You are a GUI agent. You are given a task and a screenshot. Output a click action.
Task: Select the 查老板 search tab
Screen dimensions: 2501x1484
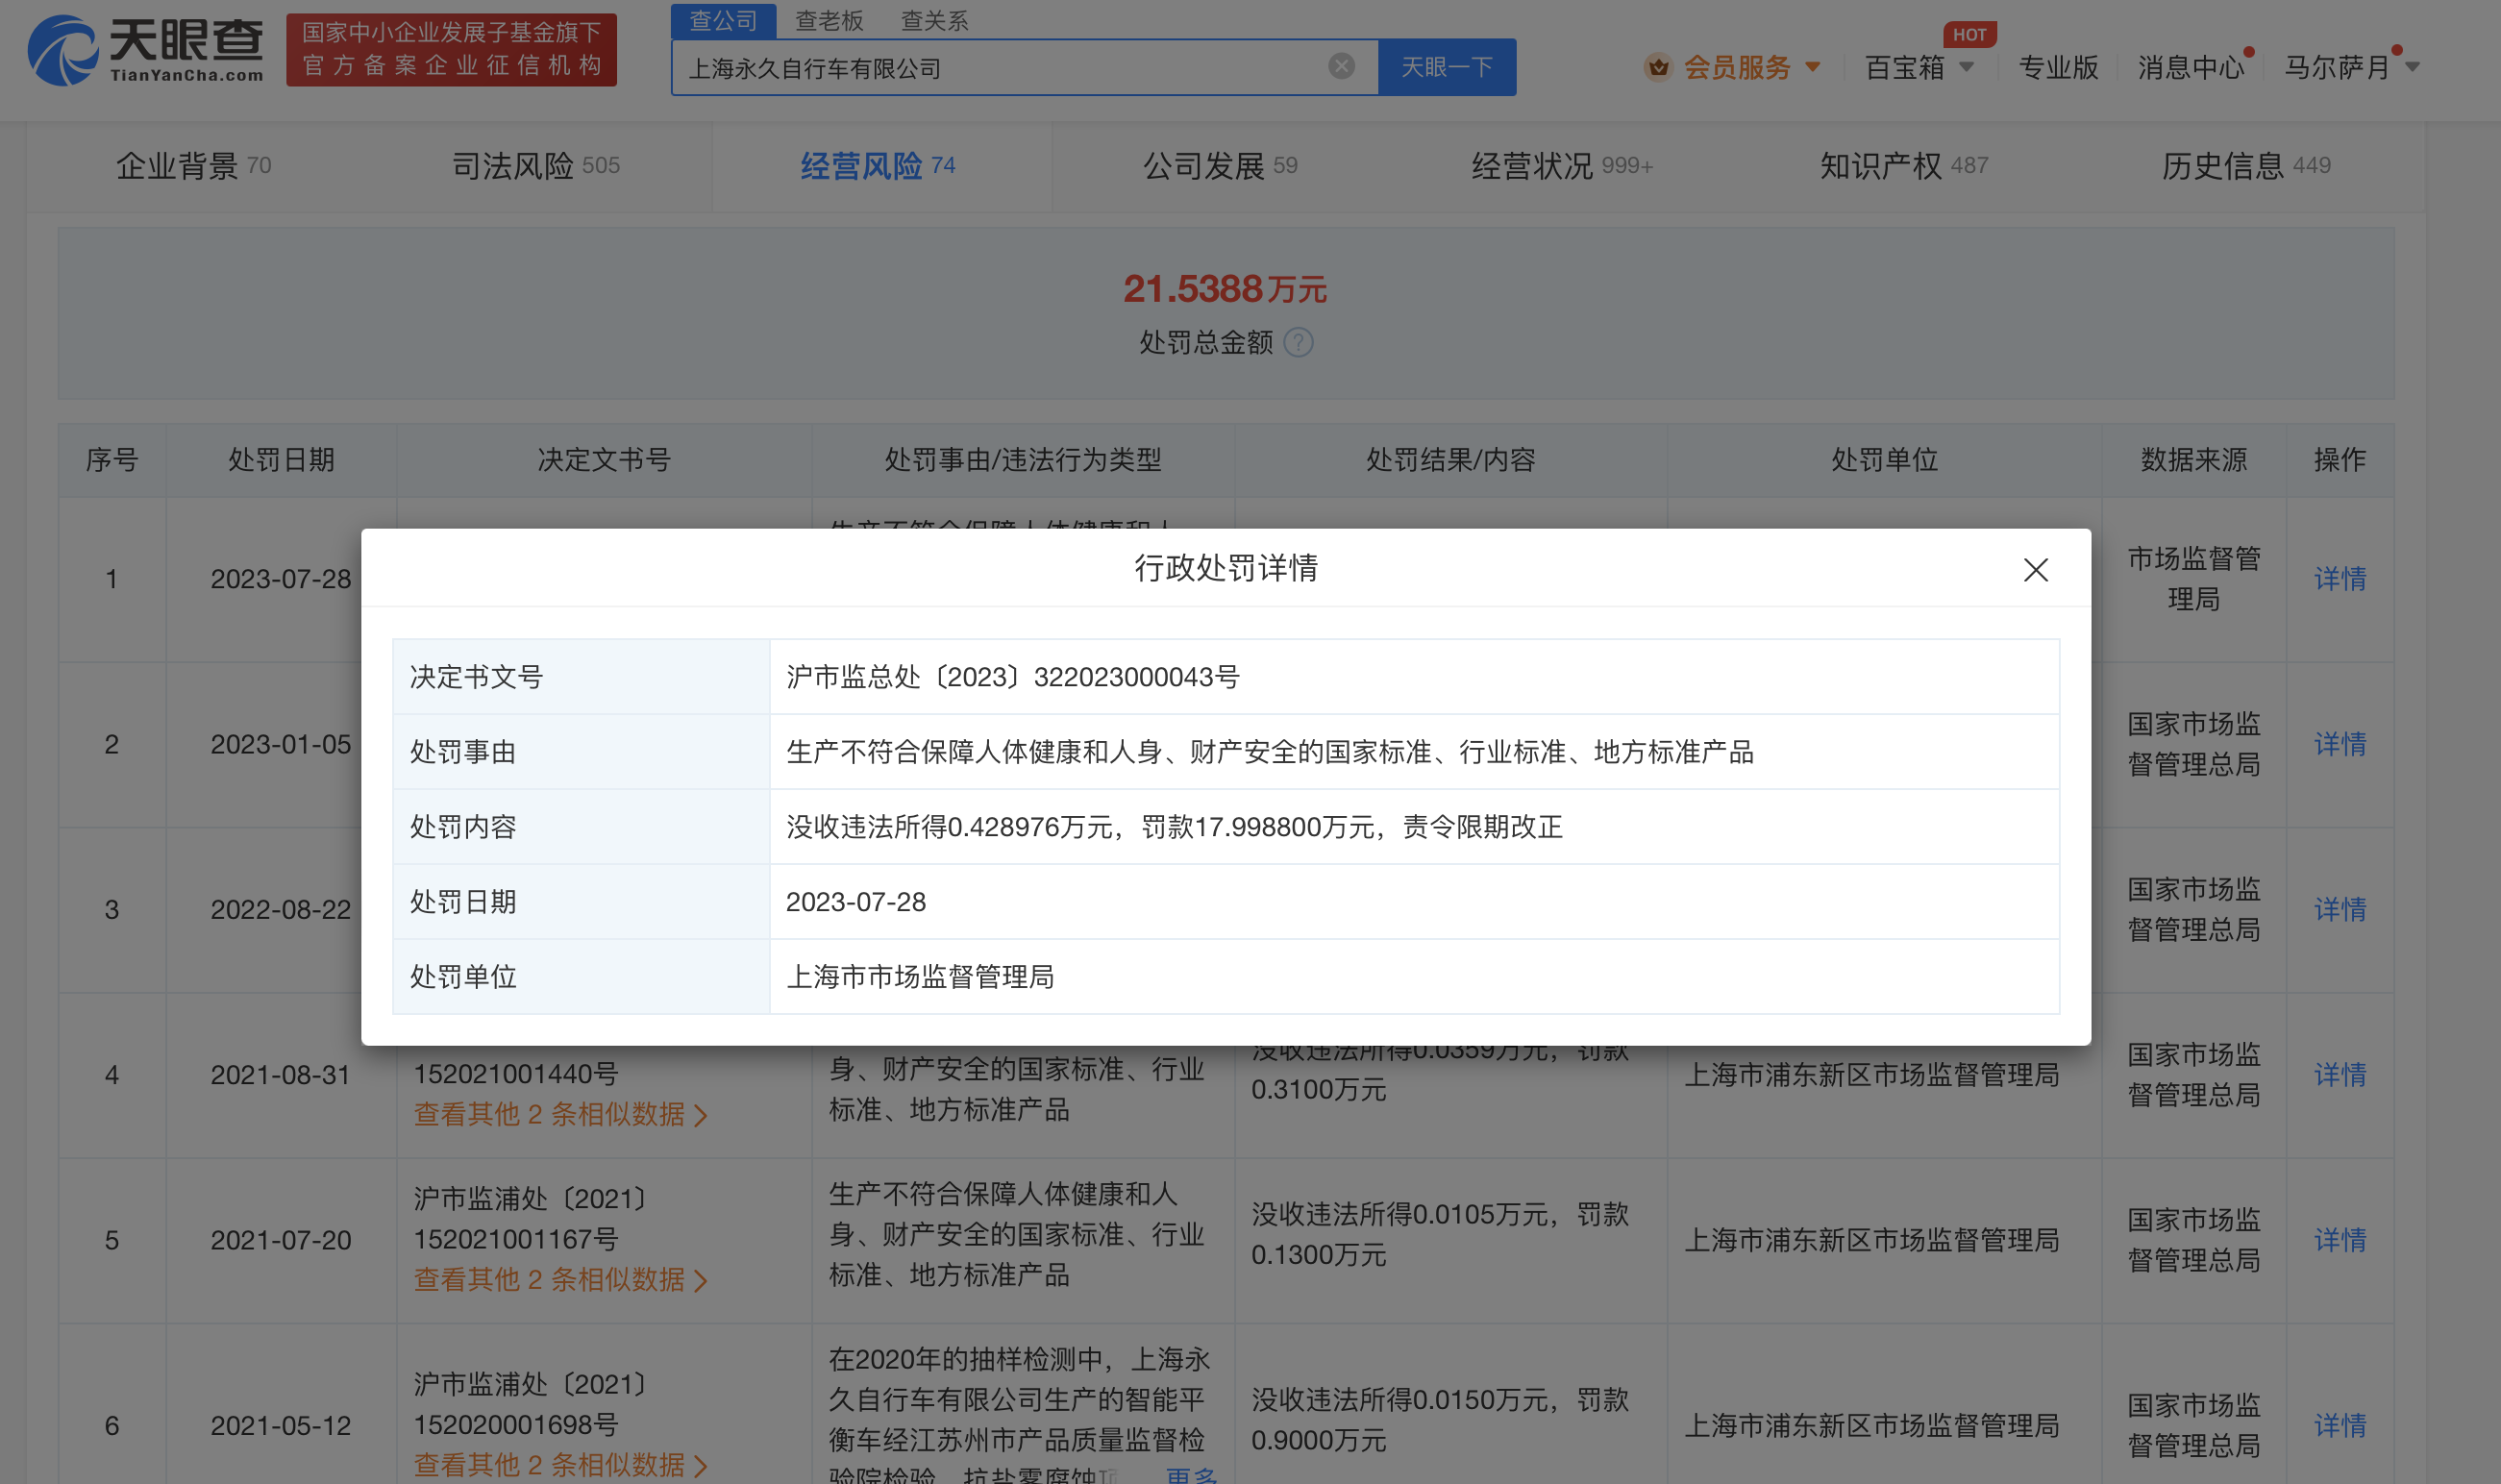point(829,20)
